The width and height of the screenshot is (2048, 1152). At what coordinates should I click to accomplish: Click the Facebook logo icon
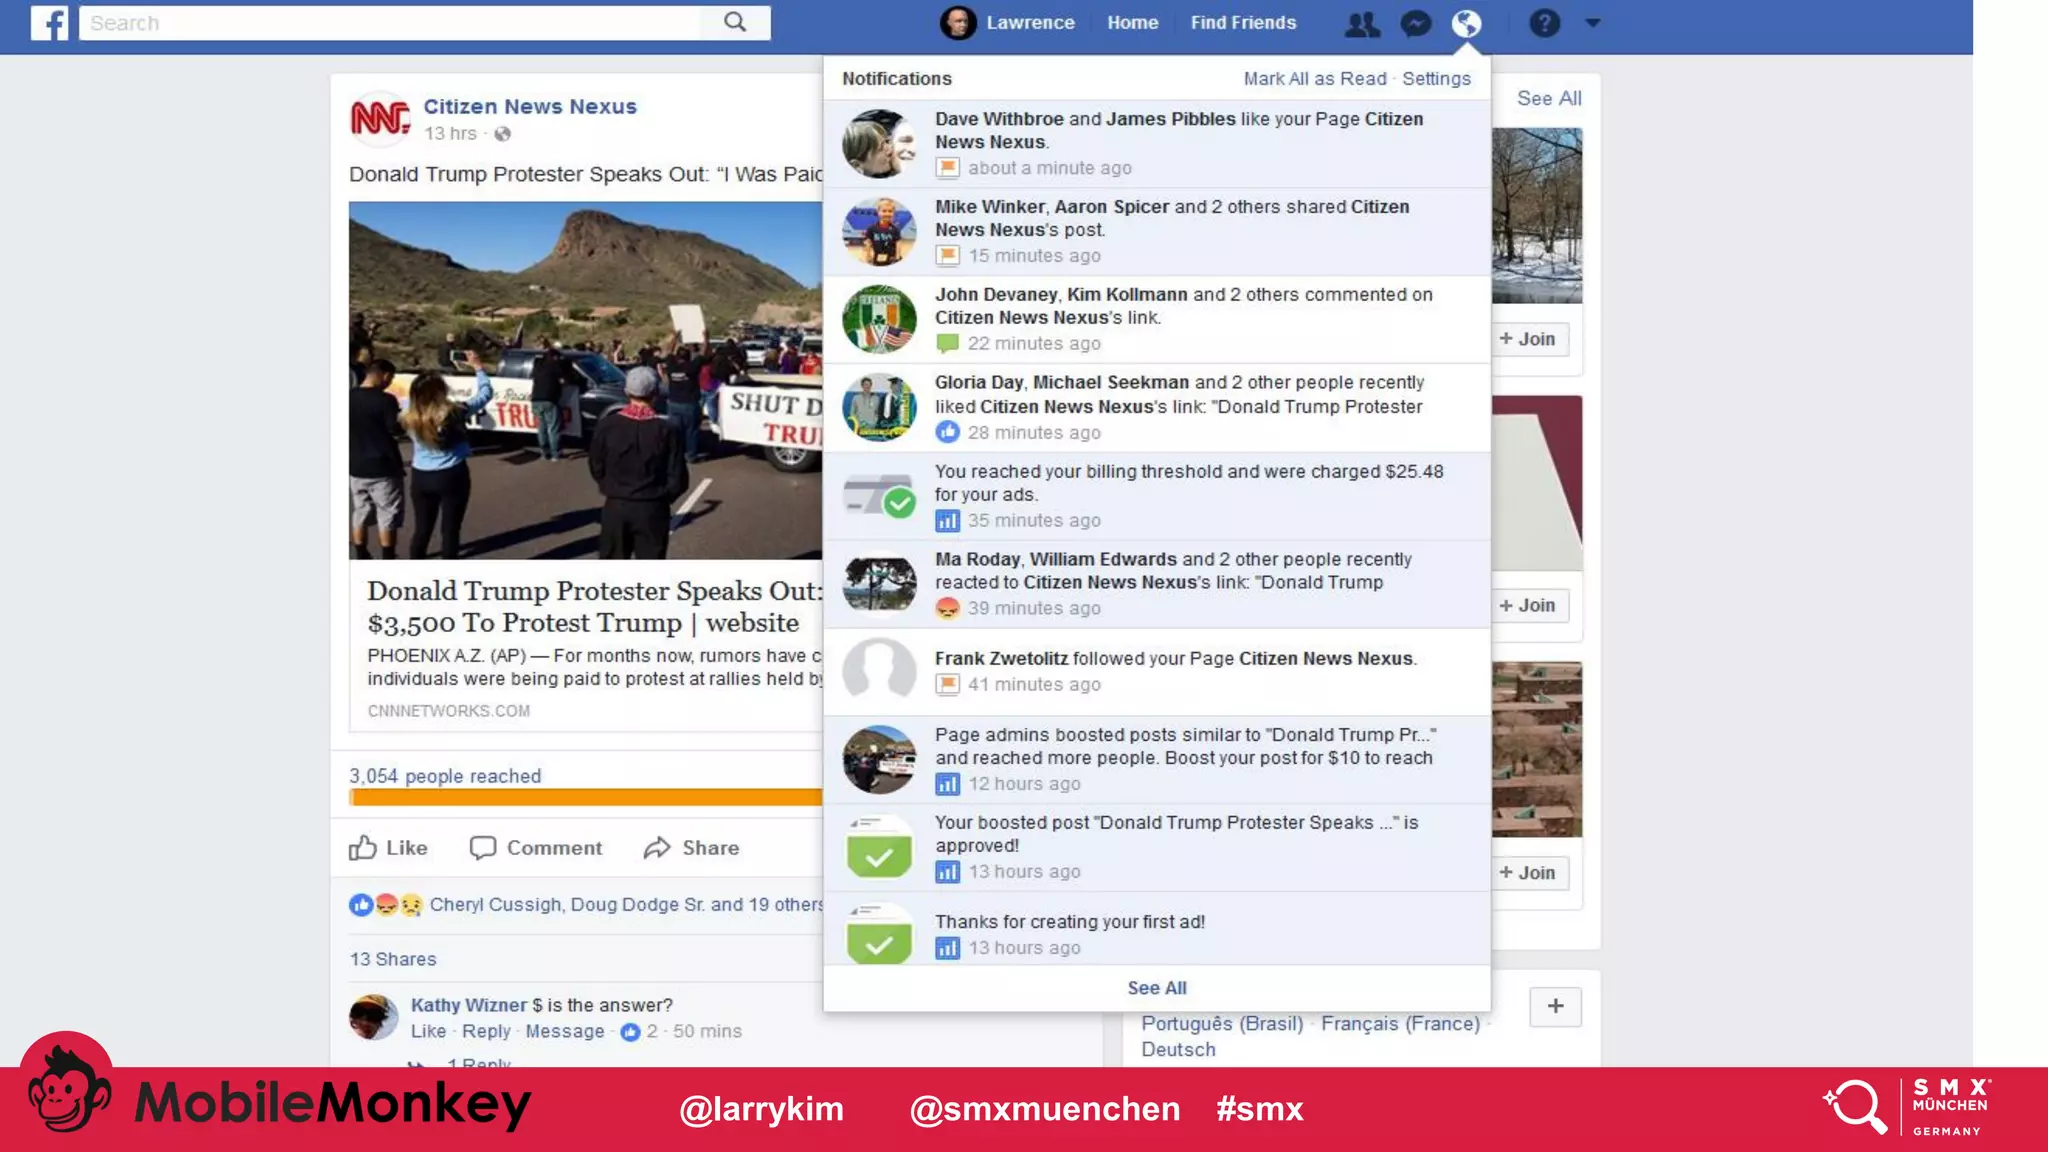click(x=49, y=23)
